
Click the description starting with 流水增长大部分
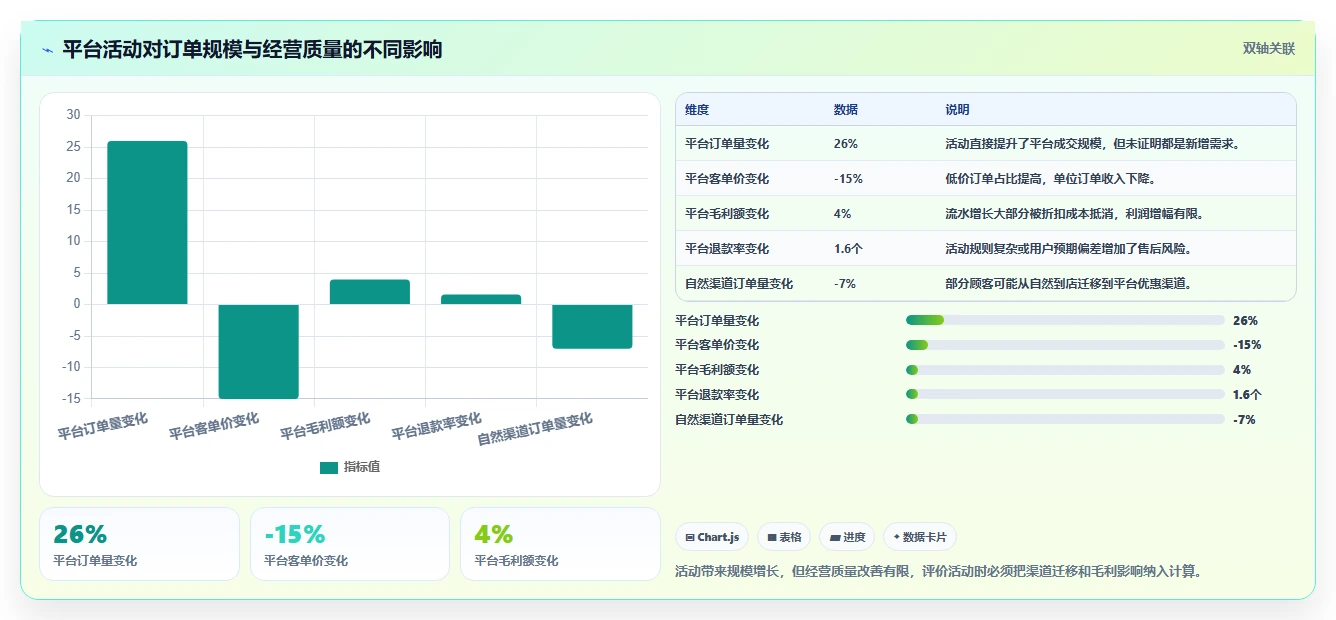coord(1074,214)
